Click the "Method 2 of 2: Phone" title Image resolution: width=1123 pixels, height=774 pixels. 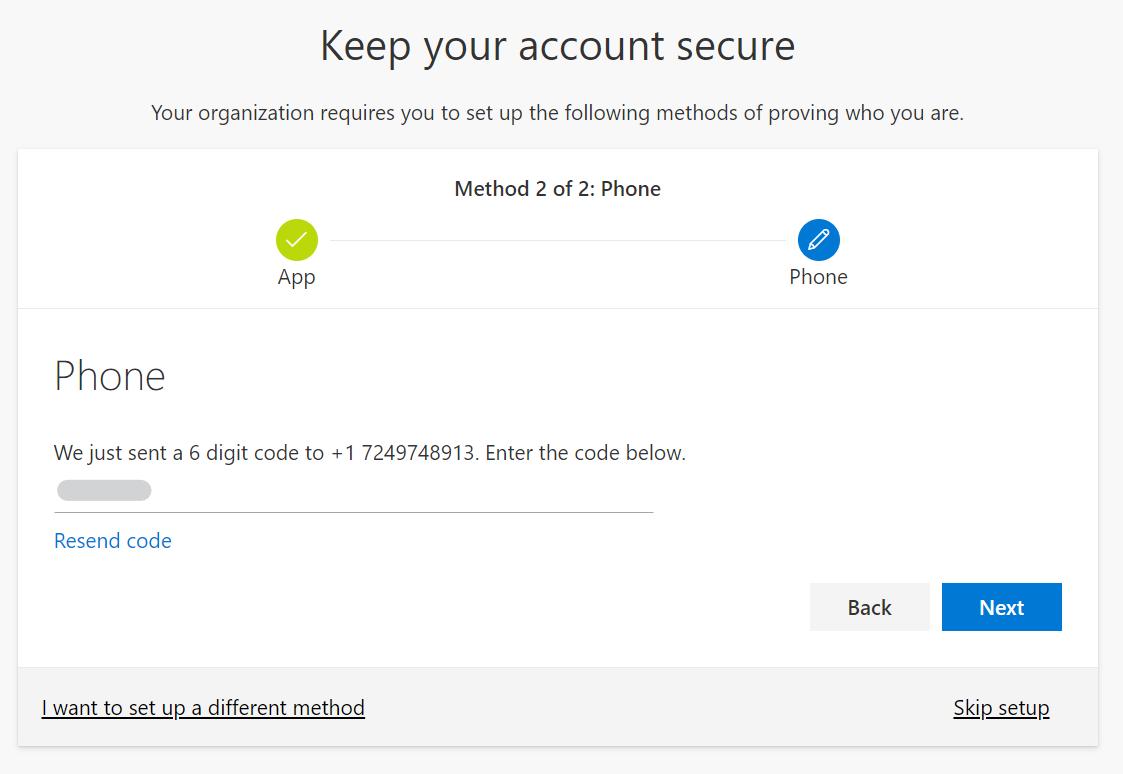pos(557,189)
